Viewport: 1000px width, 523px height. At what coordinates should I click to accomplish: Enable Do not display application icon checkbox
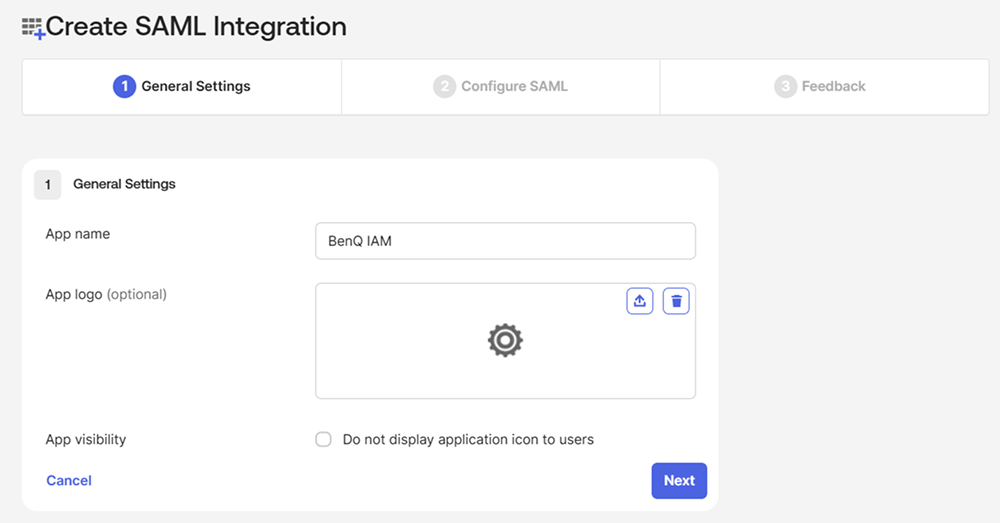point(323,439)
